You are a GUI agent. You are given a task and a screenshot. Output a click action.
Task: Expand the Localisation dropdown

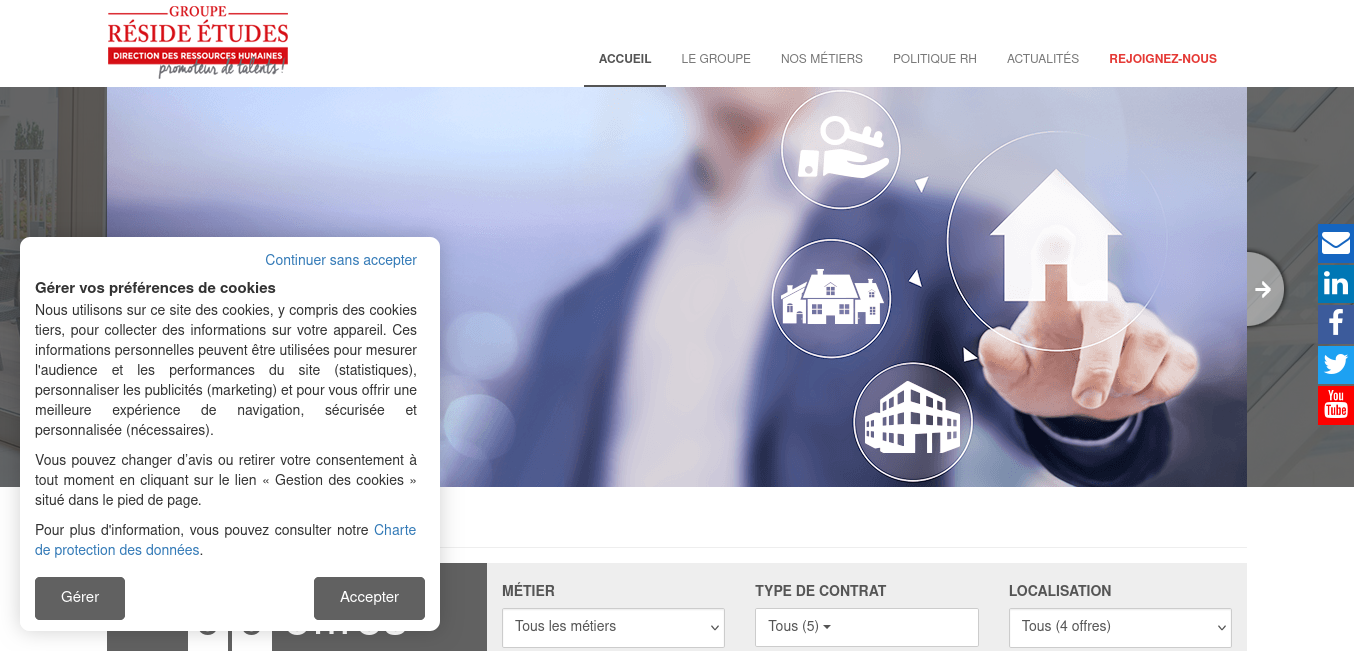coord(1119,627)
